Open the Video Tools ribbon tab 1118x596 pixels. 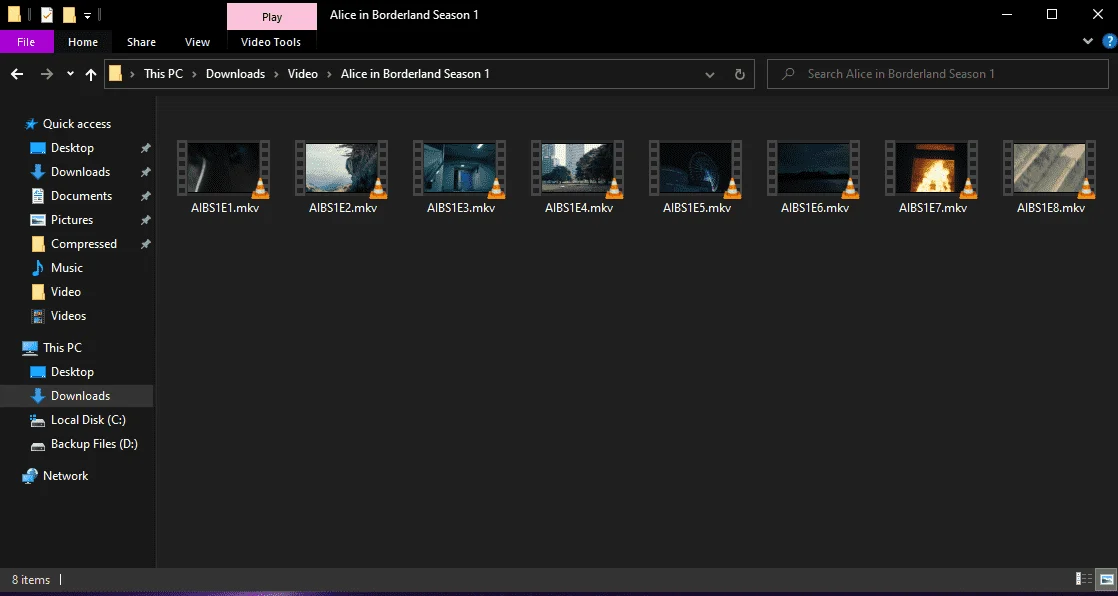[271, 42]
